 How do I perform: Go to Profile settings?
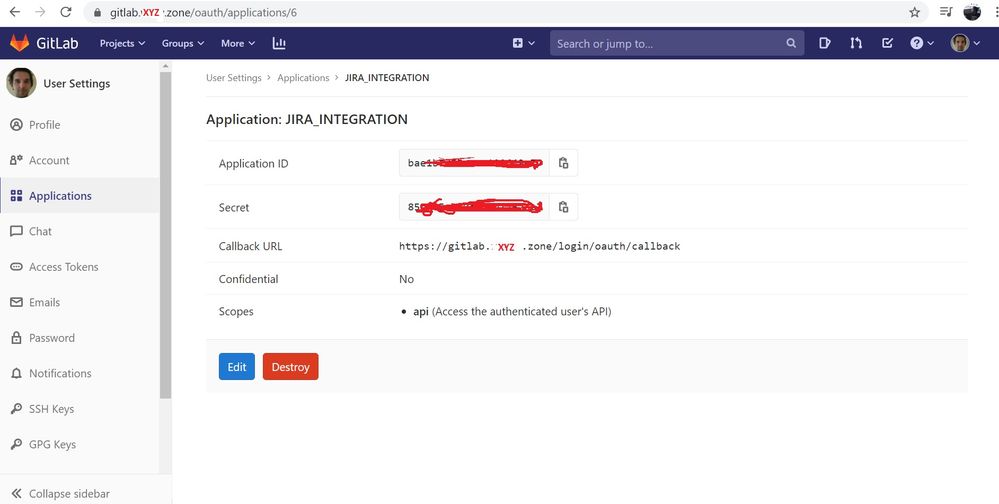[45, 125]
